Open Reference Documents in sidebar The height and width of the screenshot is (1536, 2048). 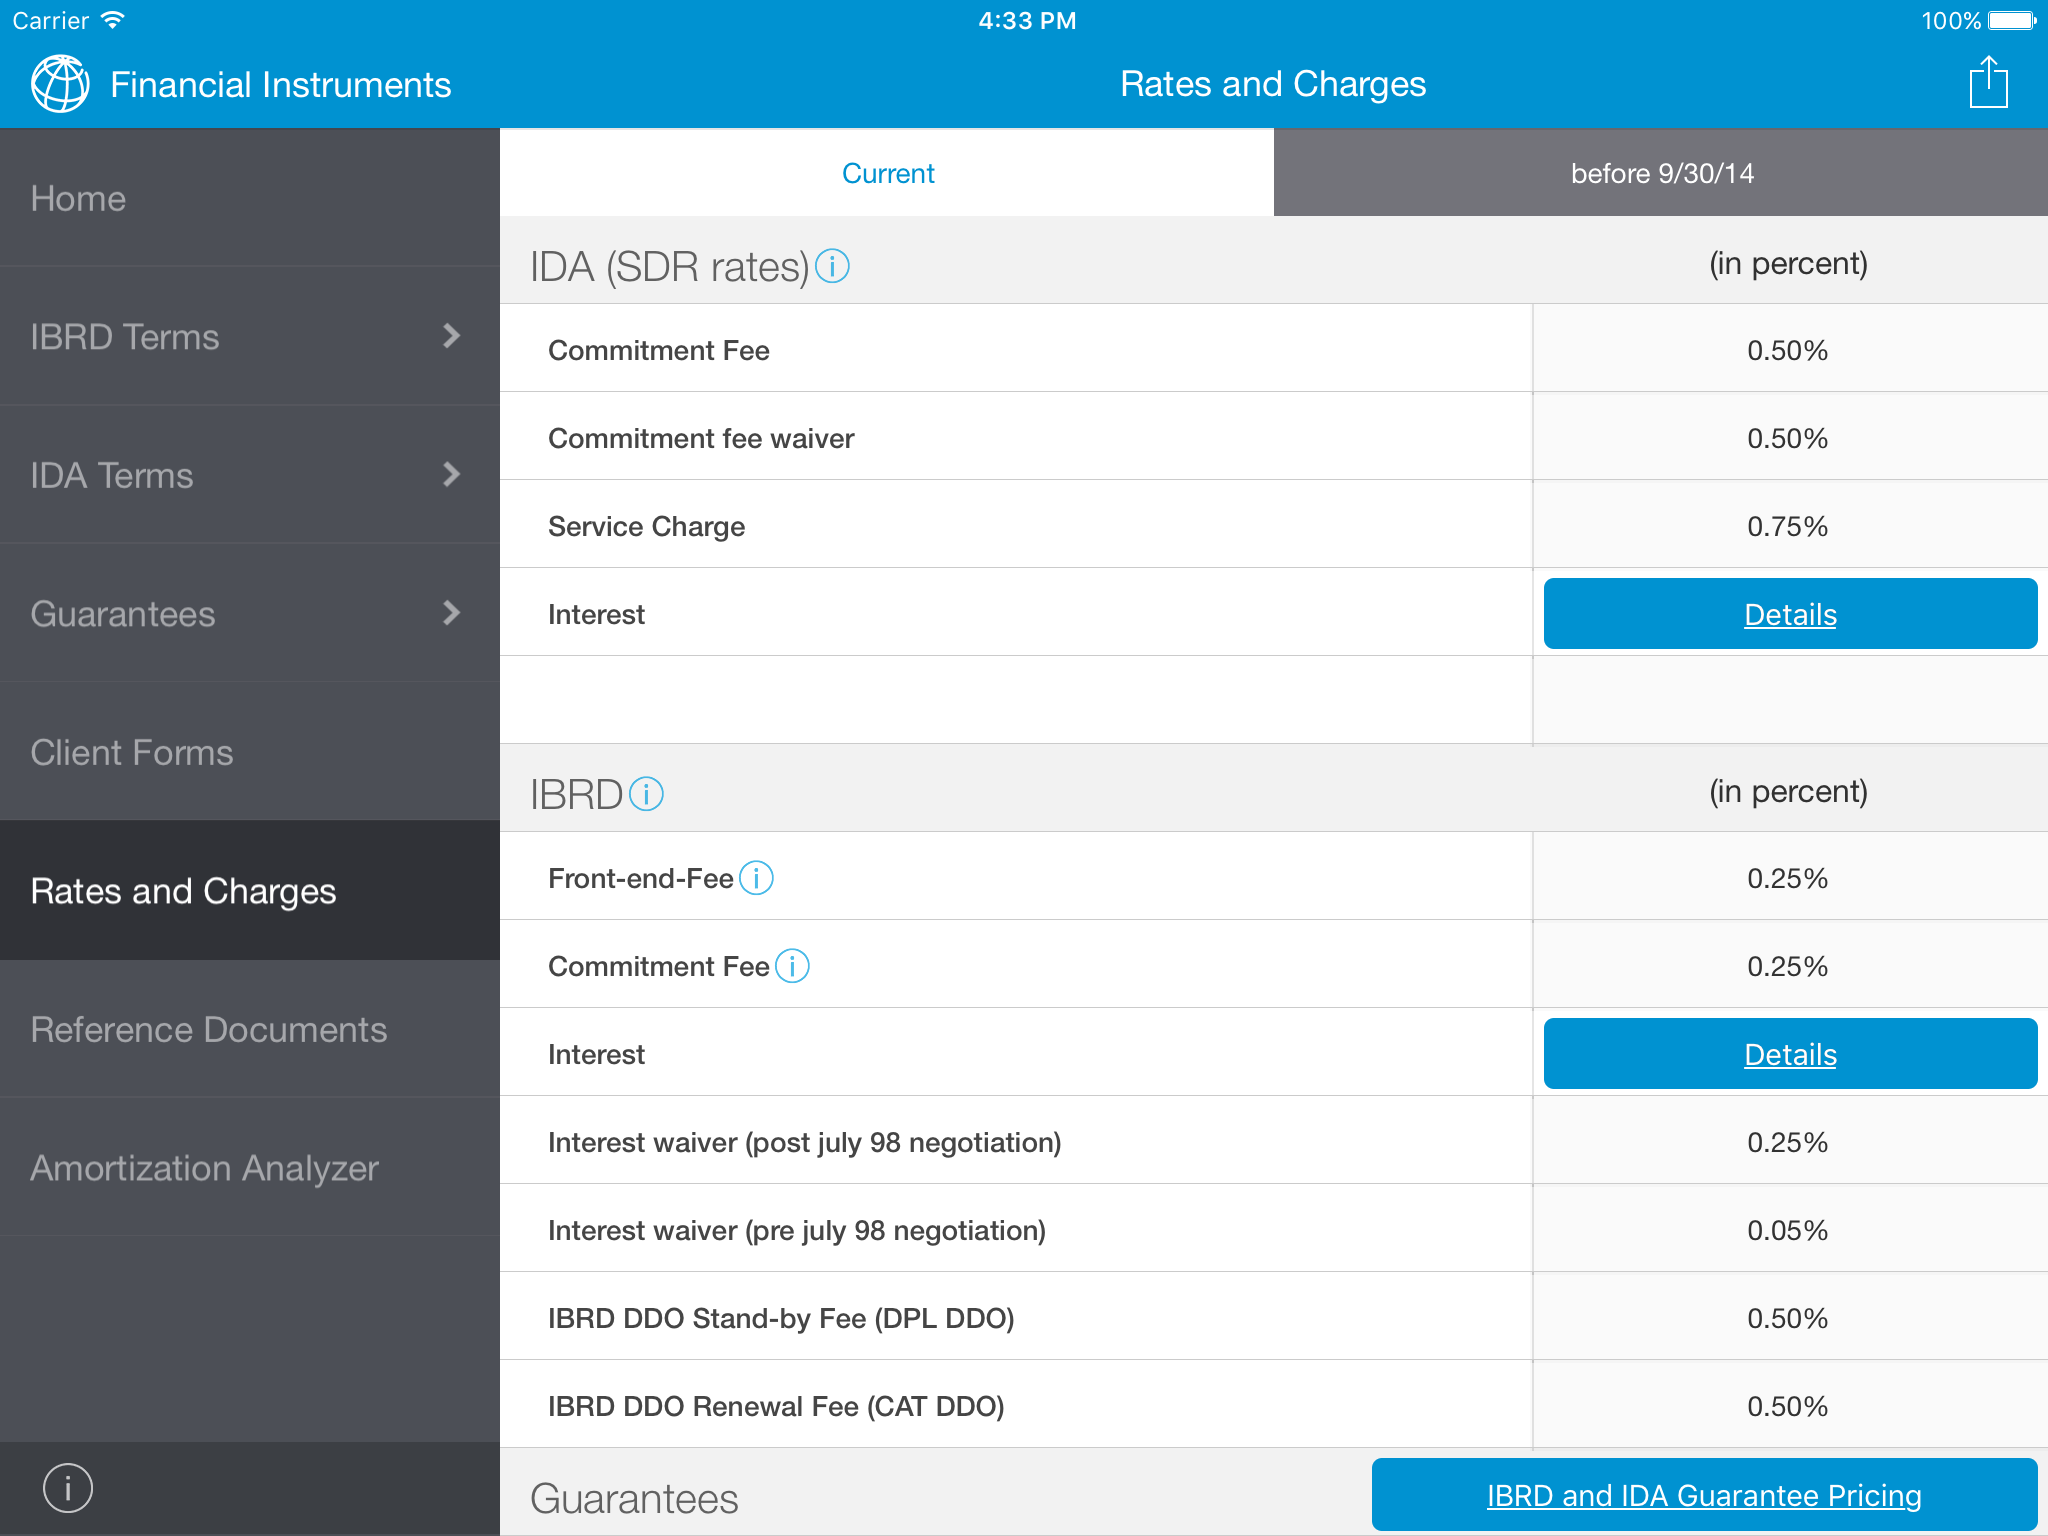250,1029
